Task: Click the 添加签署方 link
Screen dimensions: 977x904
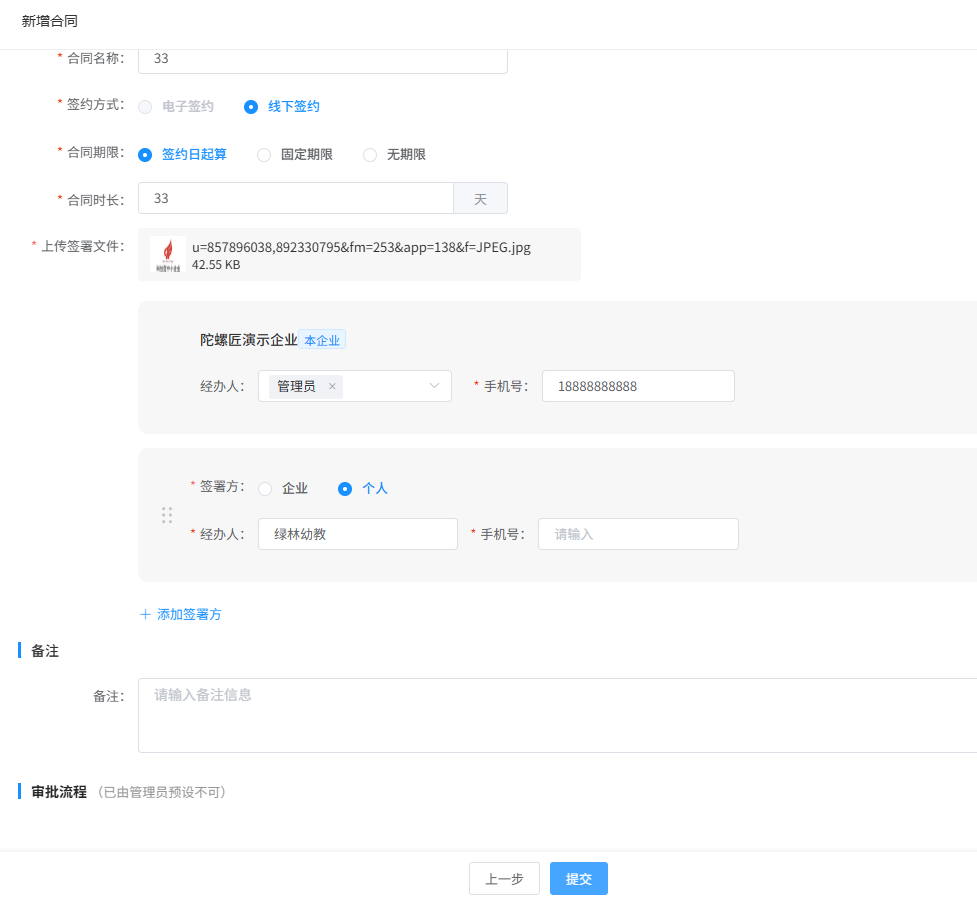Action: click(x=189, y=614)
